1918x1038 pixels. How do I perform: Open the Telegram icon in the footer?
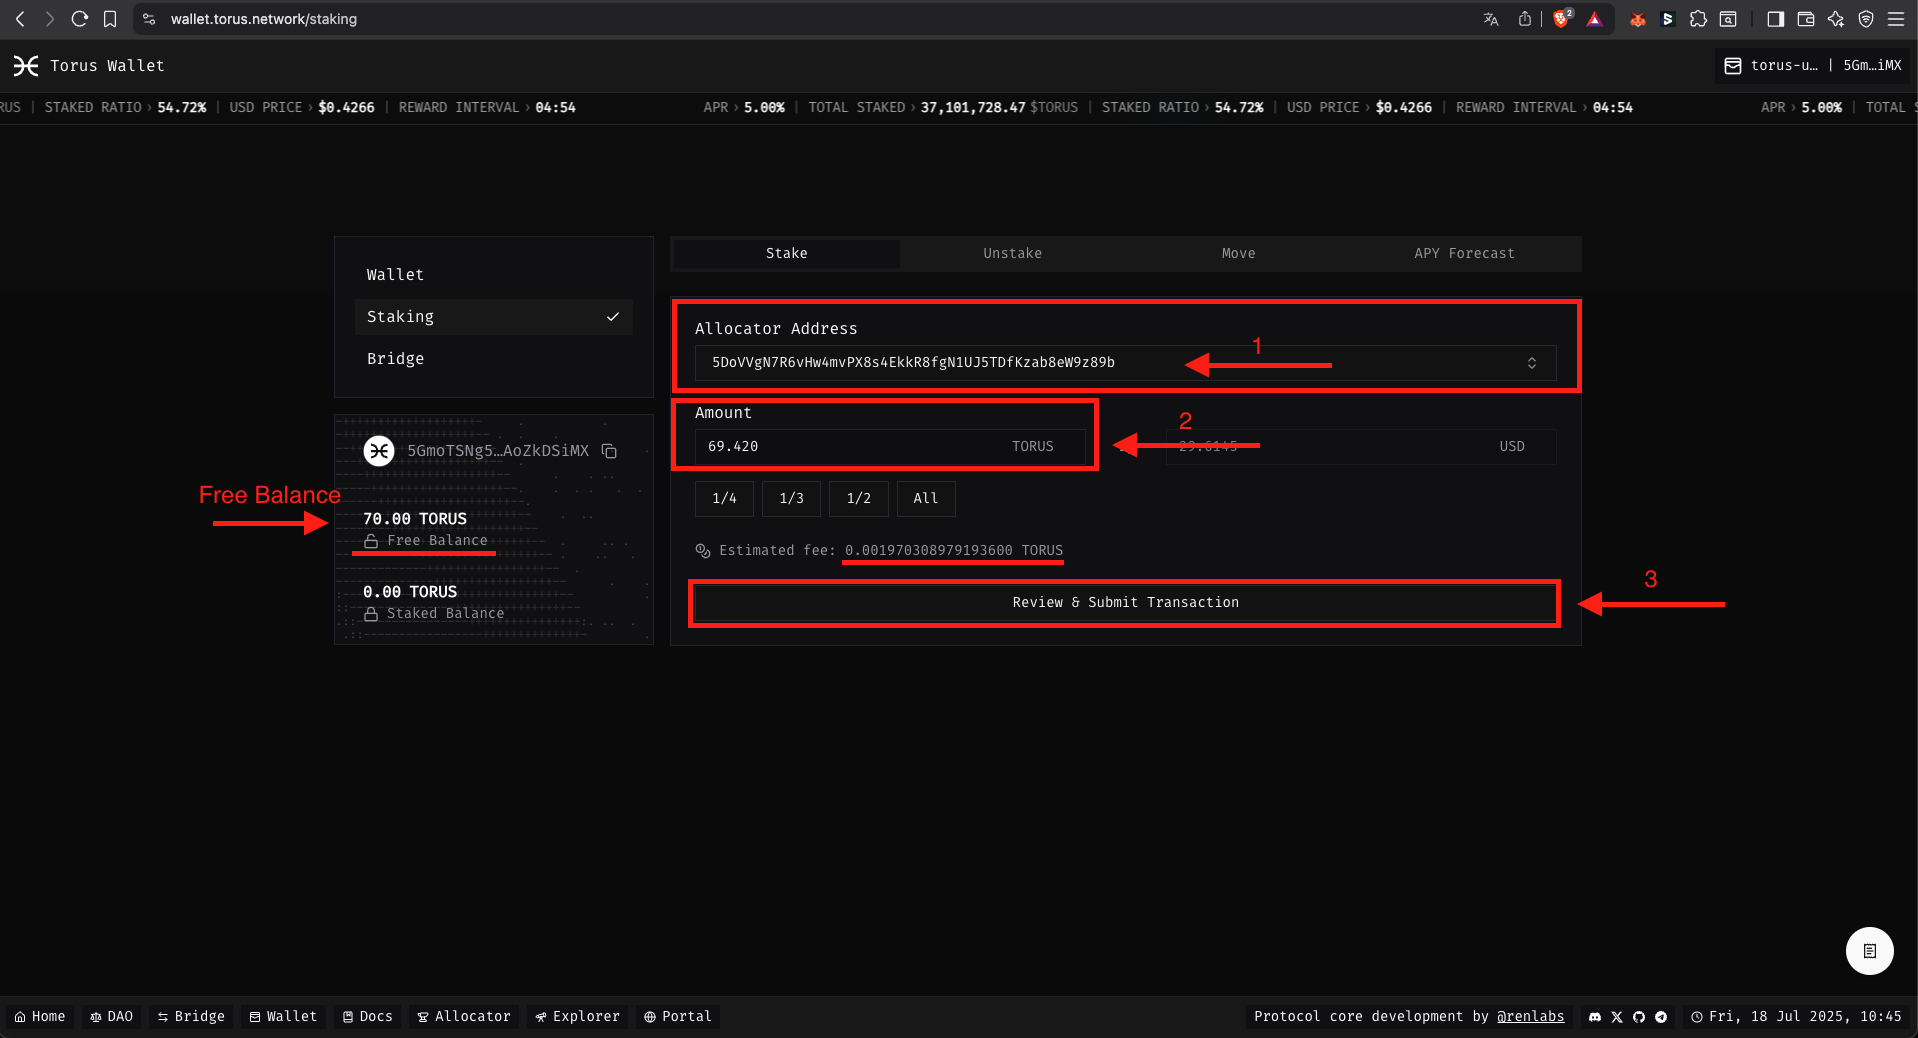coord(1661,1017)
